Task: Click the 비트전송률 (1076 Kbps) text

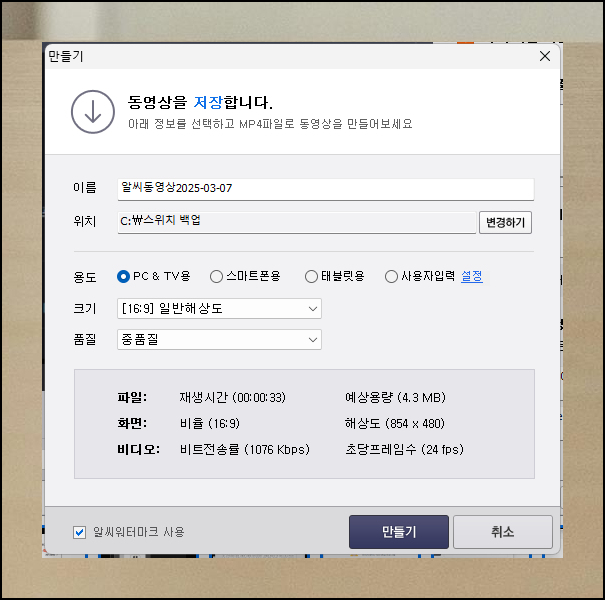Action: [245, 450]
